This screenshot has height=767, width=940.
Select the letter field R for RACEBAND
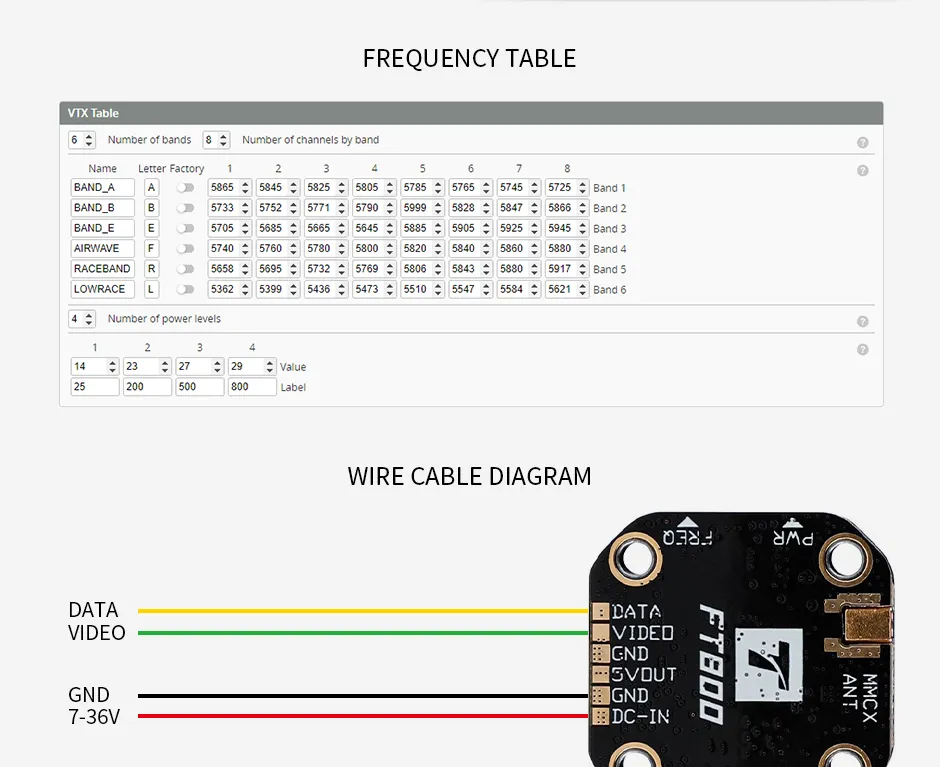pyautogui.click(x=151, y=269)
